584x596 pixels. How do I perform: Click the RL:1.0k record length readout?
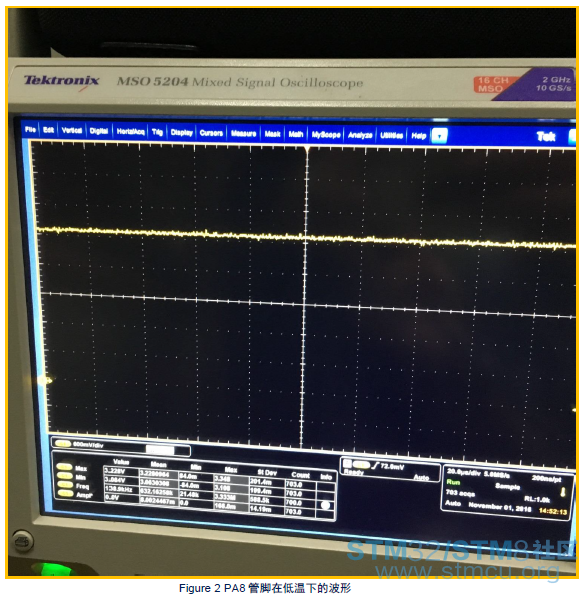tap(537, 499)
